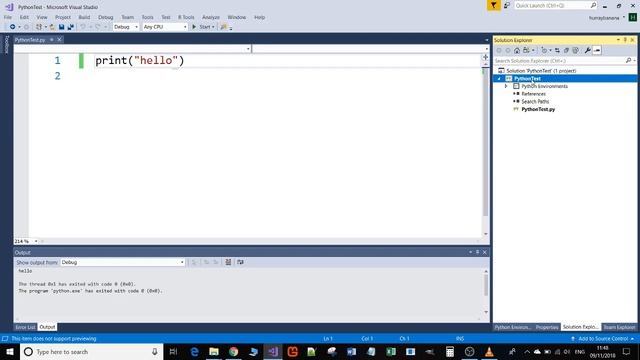Open the Help menu

(x=259, y=17)
